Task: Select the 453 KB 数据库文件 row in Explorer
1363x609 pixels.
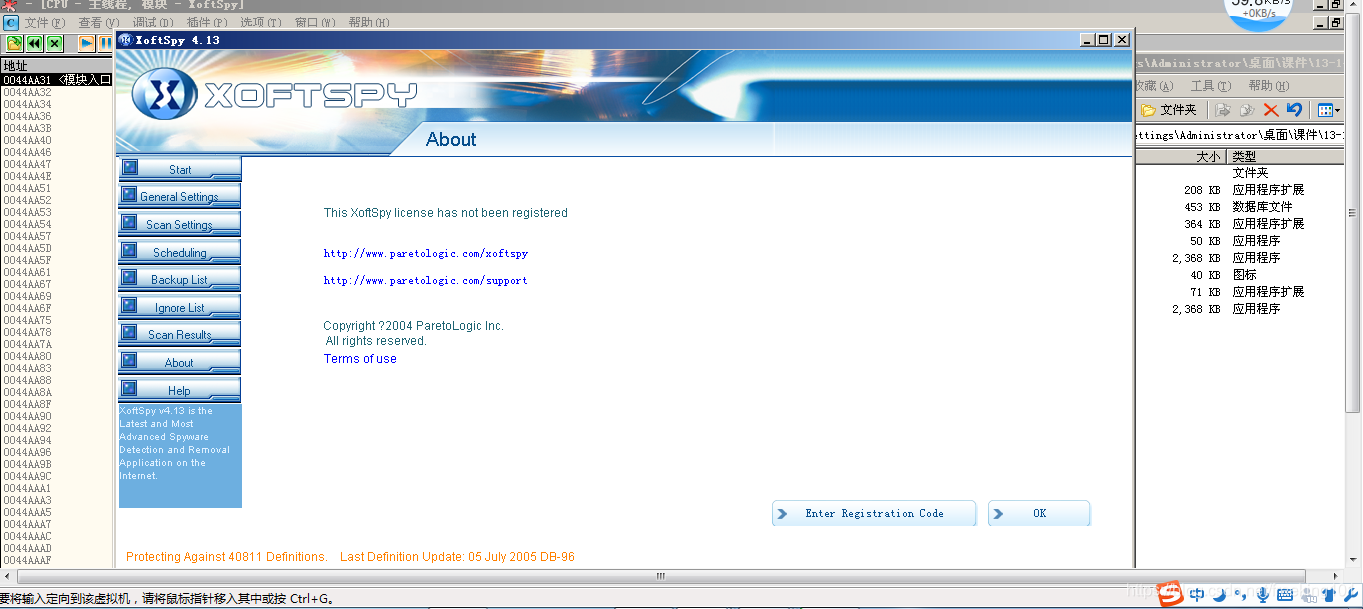Action: (x=1241, y=207)
